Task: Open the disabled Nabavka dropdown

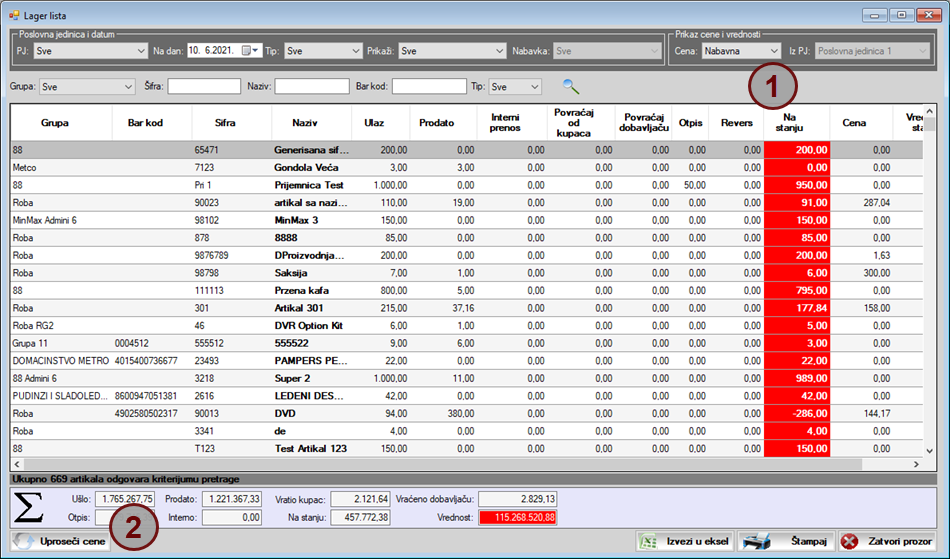Action: 608,51
